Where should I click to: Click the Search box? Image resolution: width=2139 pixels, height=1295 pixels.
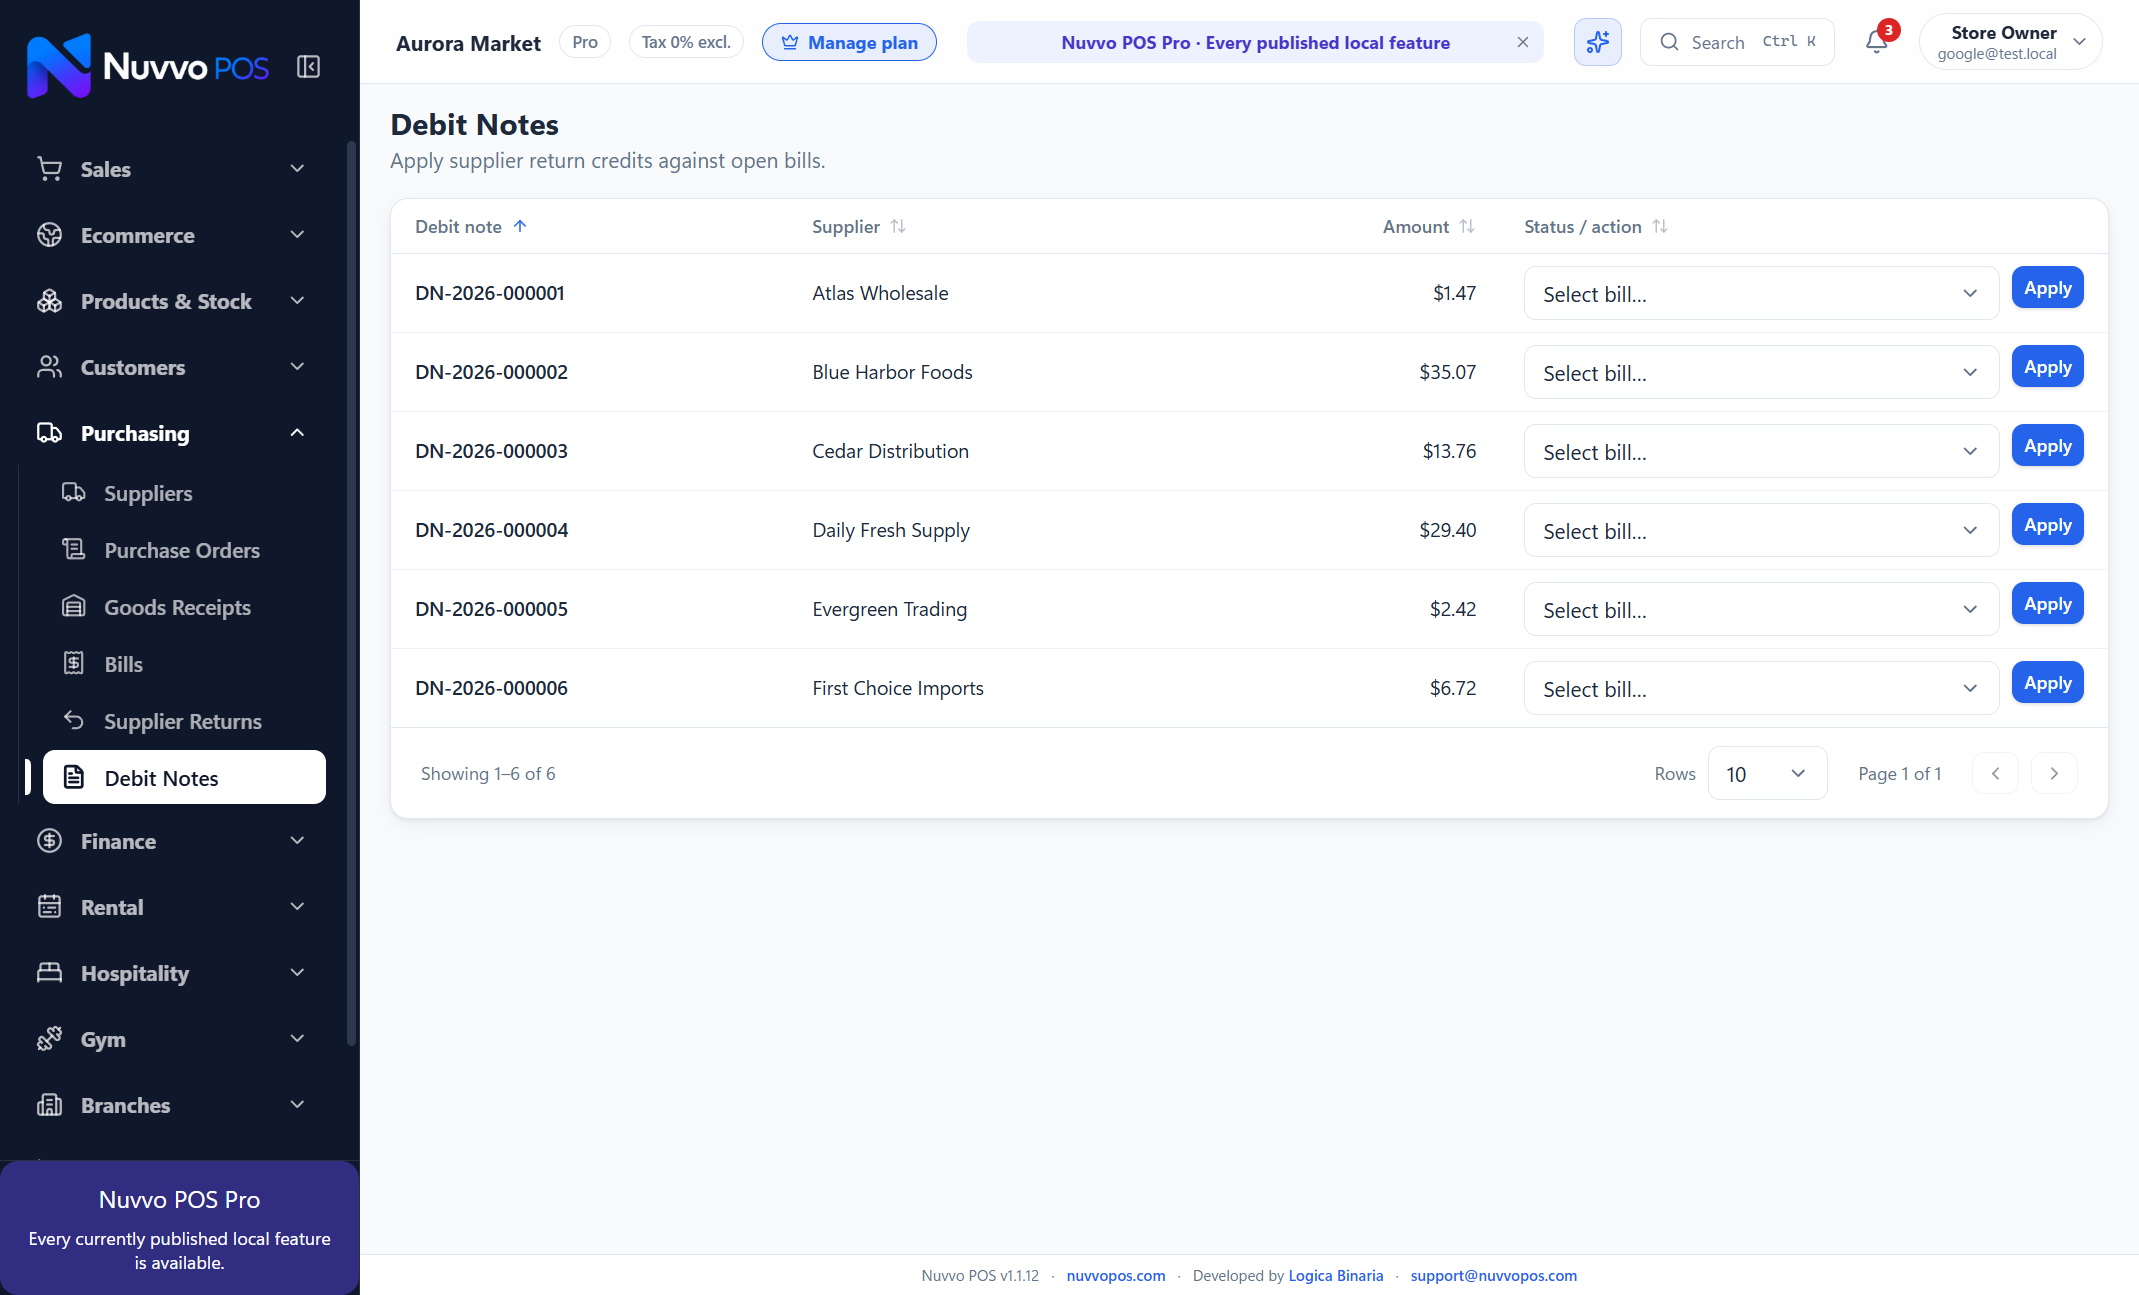pyautogui.click(x=1737, y=42)
